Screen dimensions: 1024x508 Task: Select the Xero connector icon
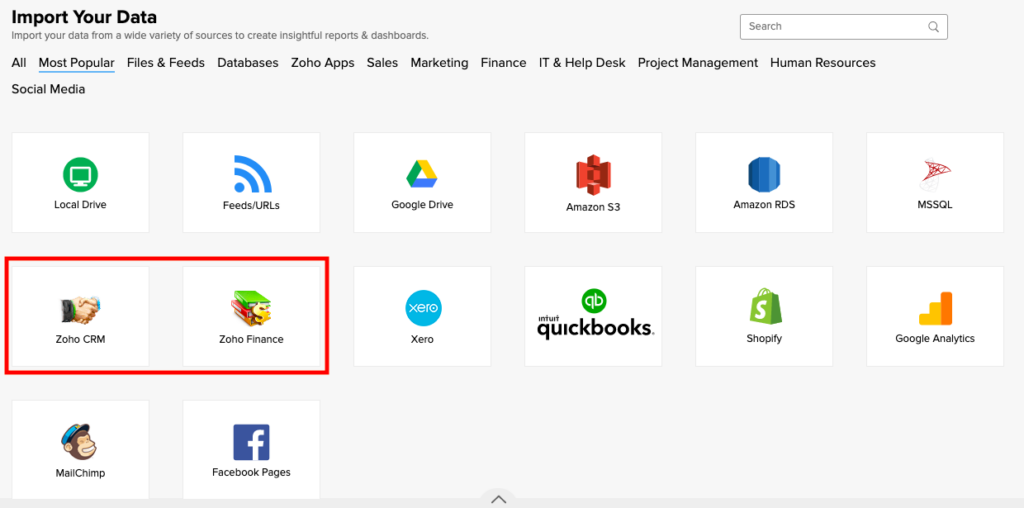423,308
